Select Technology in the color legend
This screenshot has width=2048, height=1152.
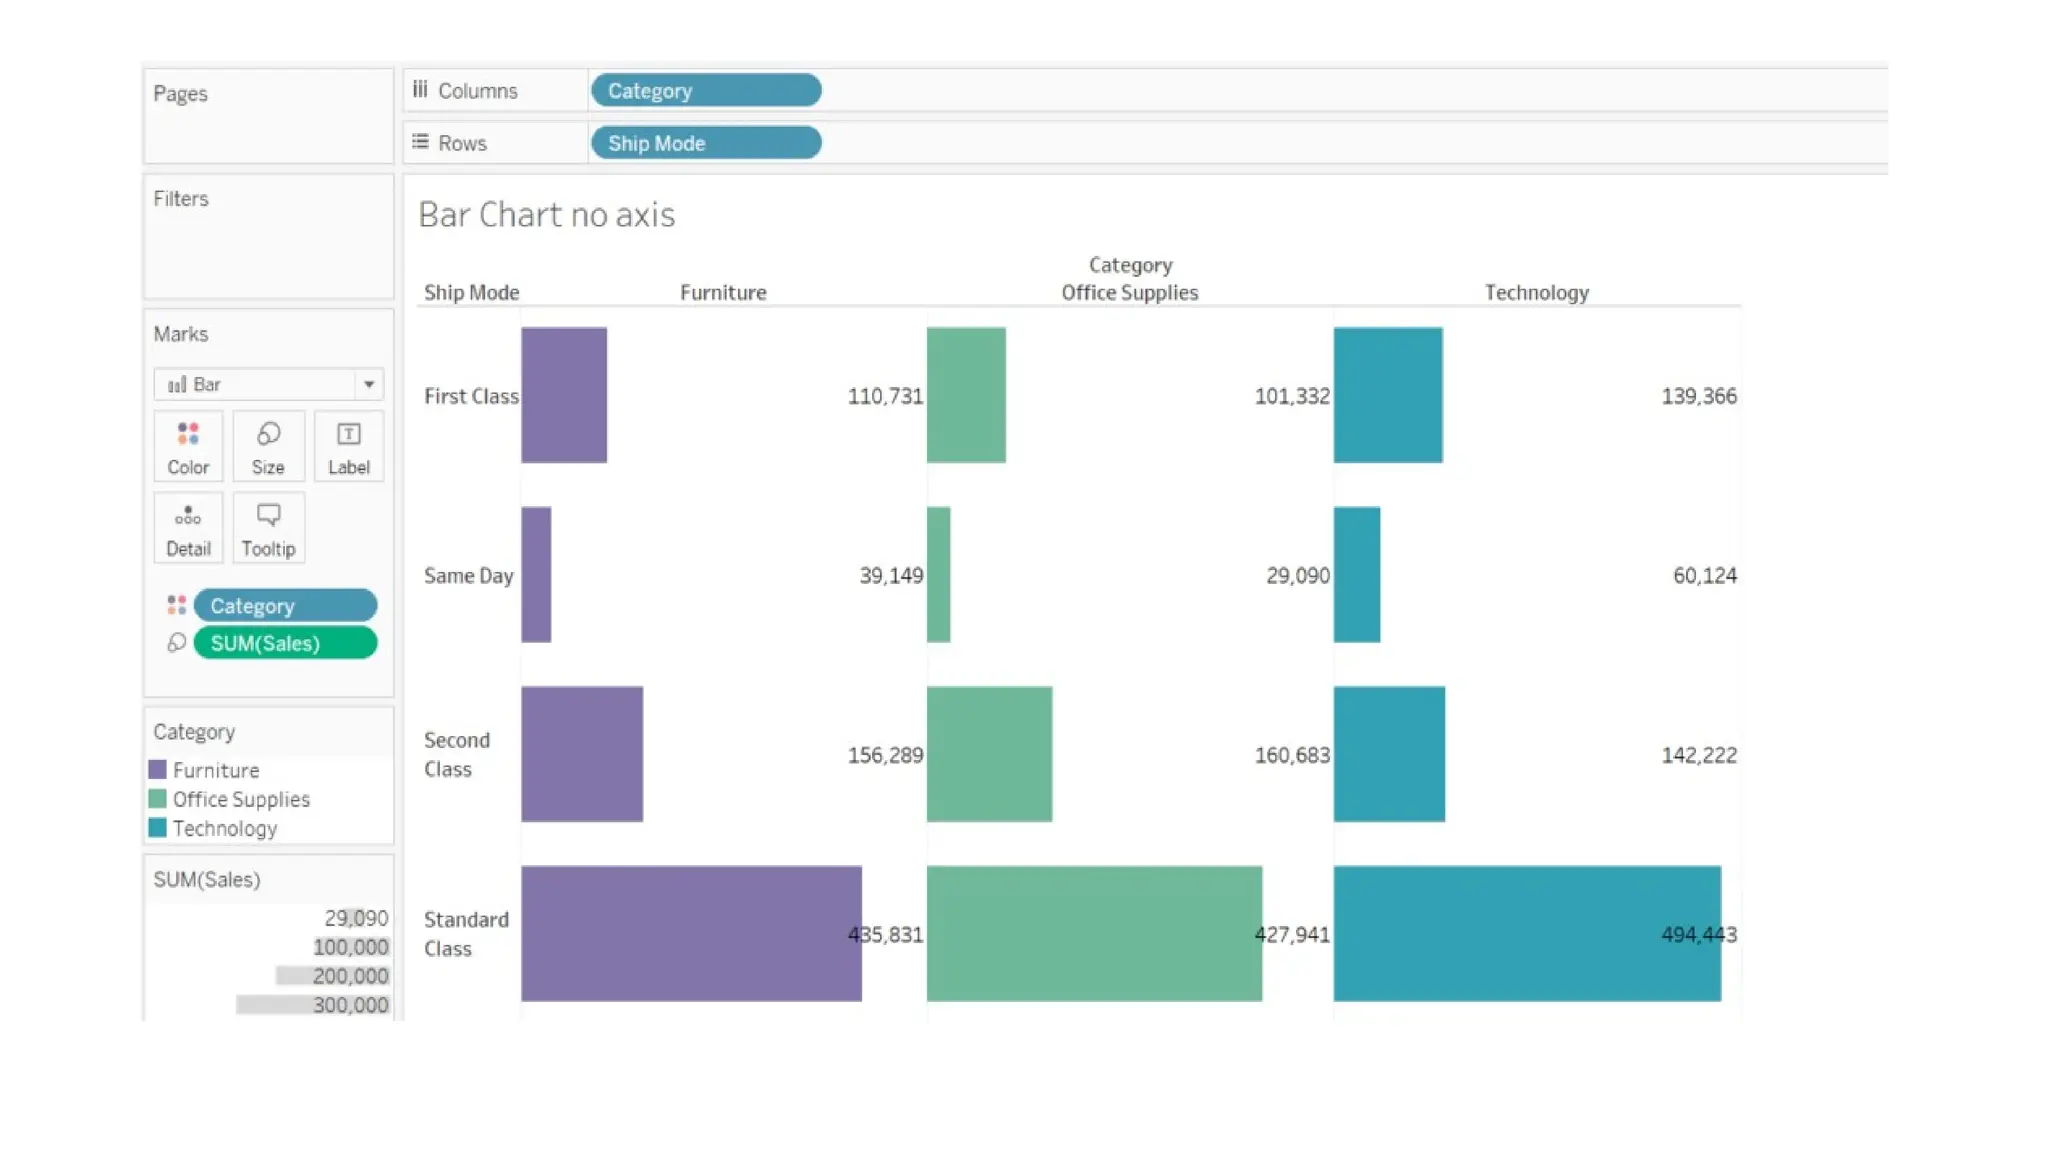tap(224, 828)
